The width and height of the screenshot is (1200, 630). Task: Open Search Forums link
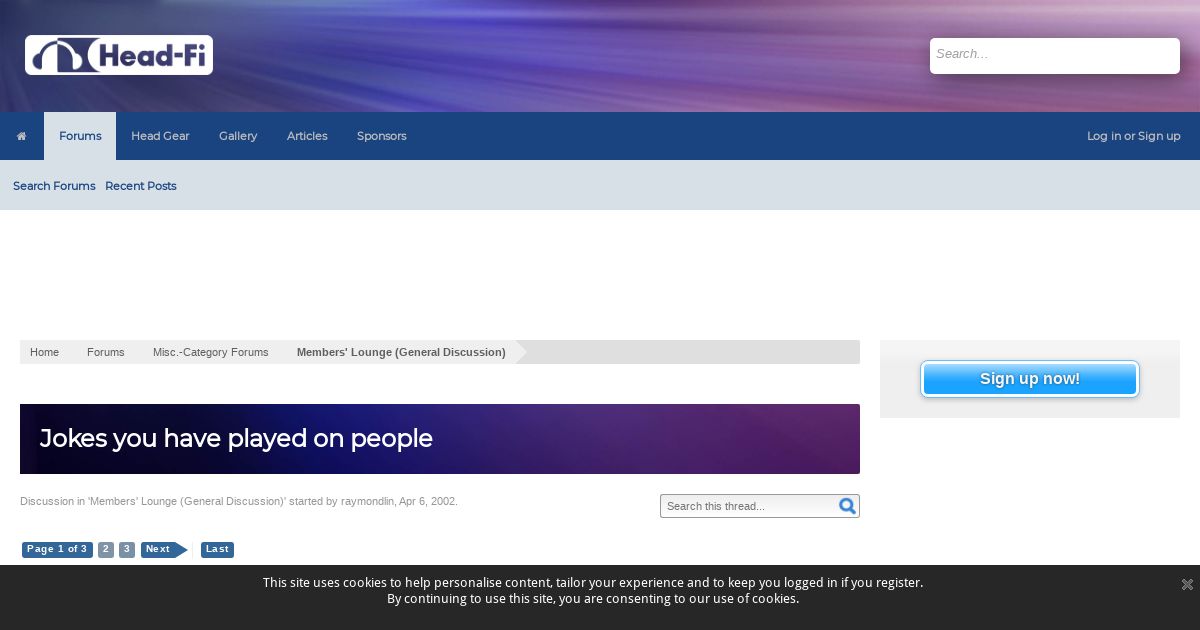54,186
